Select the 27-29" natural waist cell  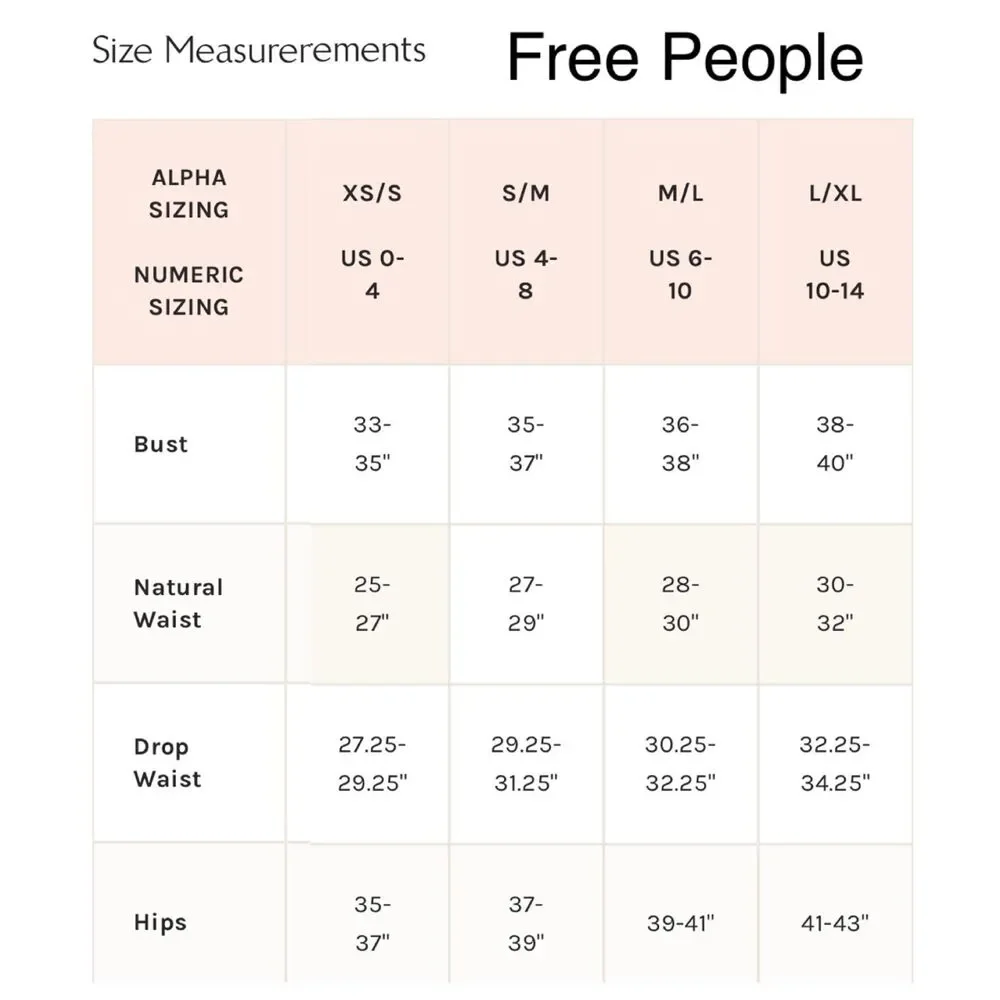pos(526,603)
